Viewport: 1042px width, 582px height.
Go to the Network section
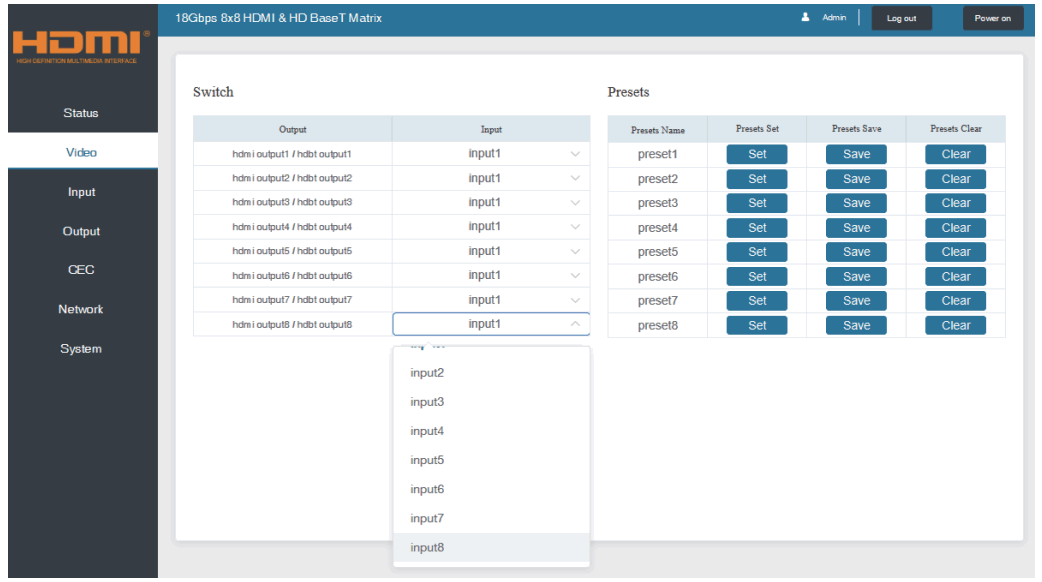(x=81, y=309)
